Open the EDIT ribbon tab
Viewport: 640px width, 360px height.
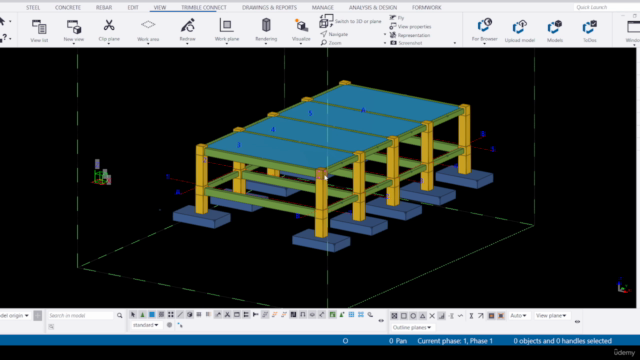[133, 7]
